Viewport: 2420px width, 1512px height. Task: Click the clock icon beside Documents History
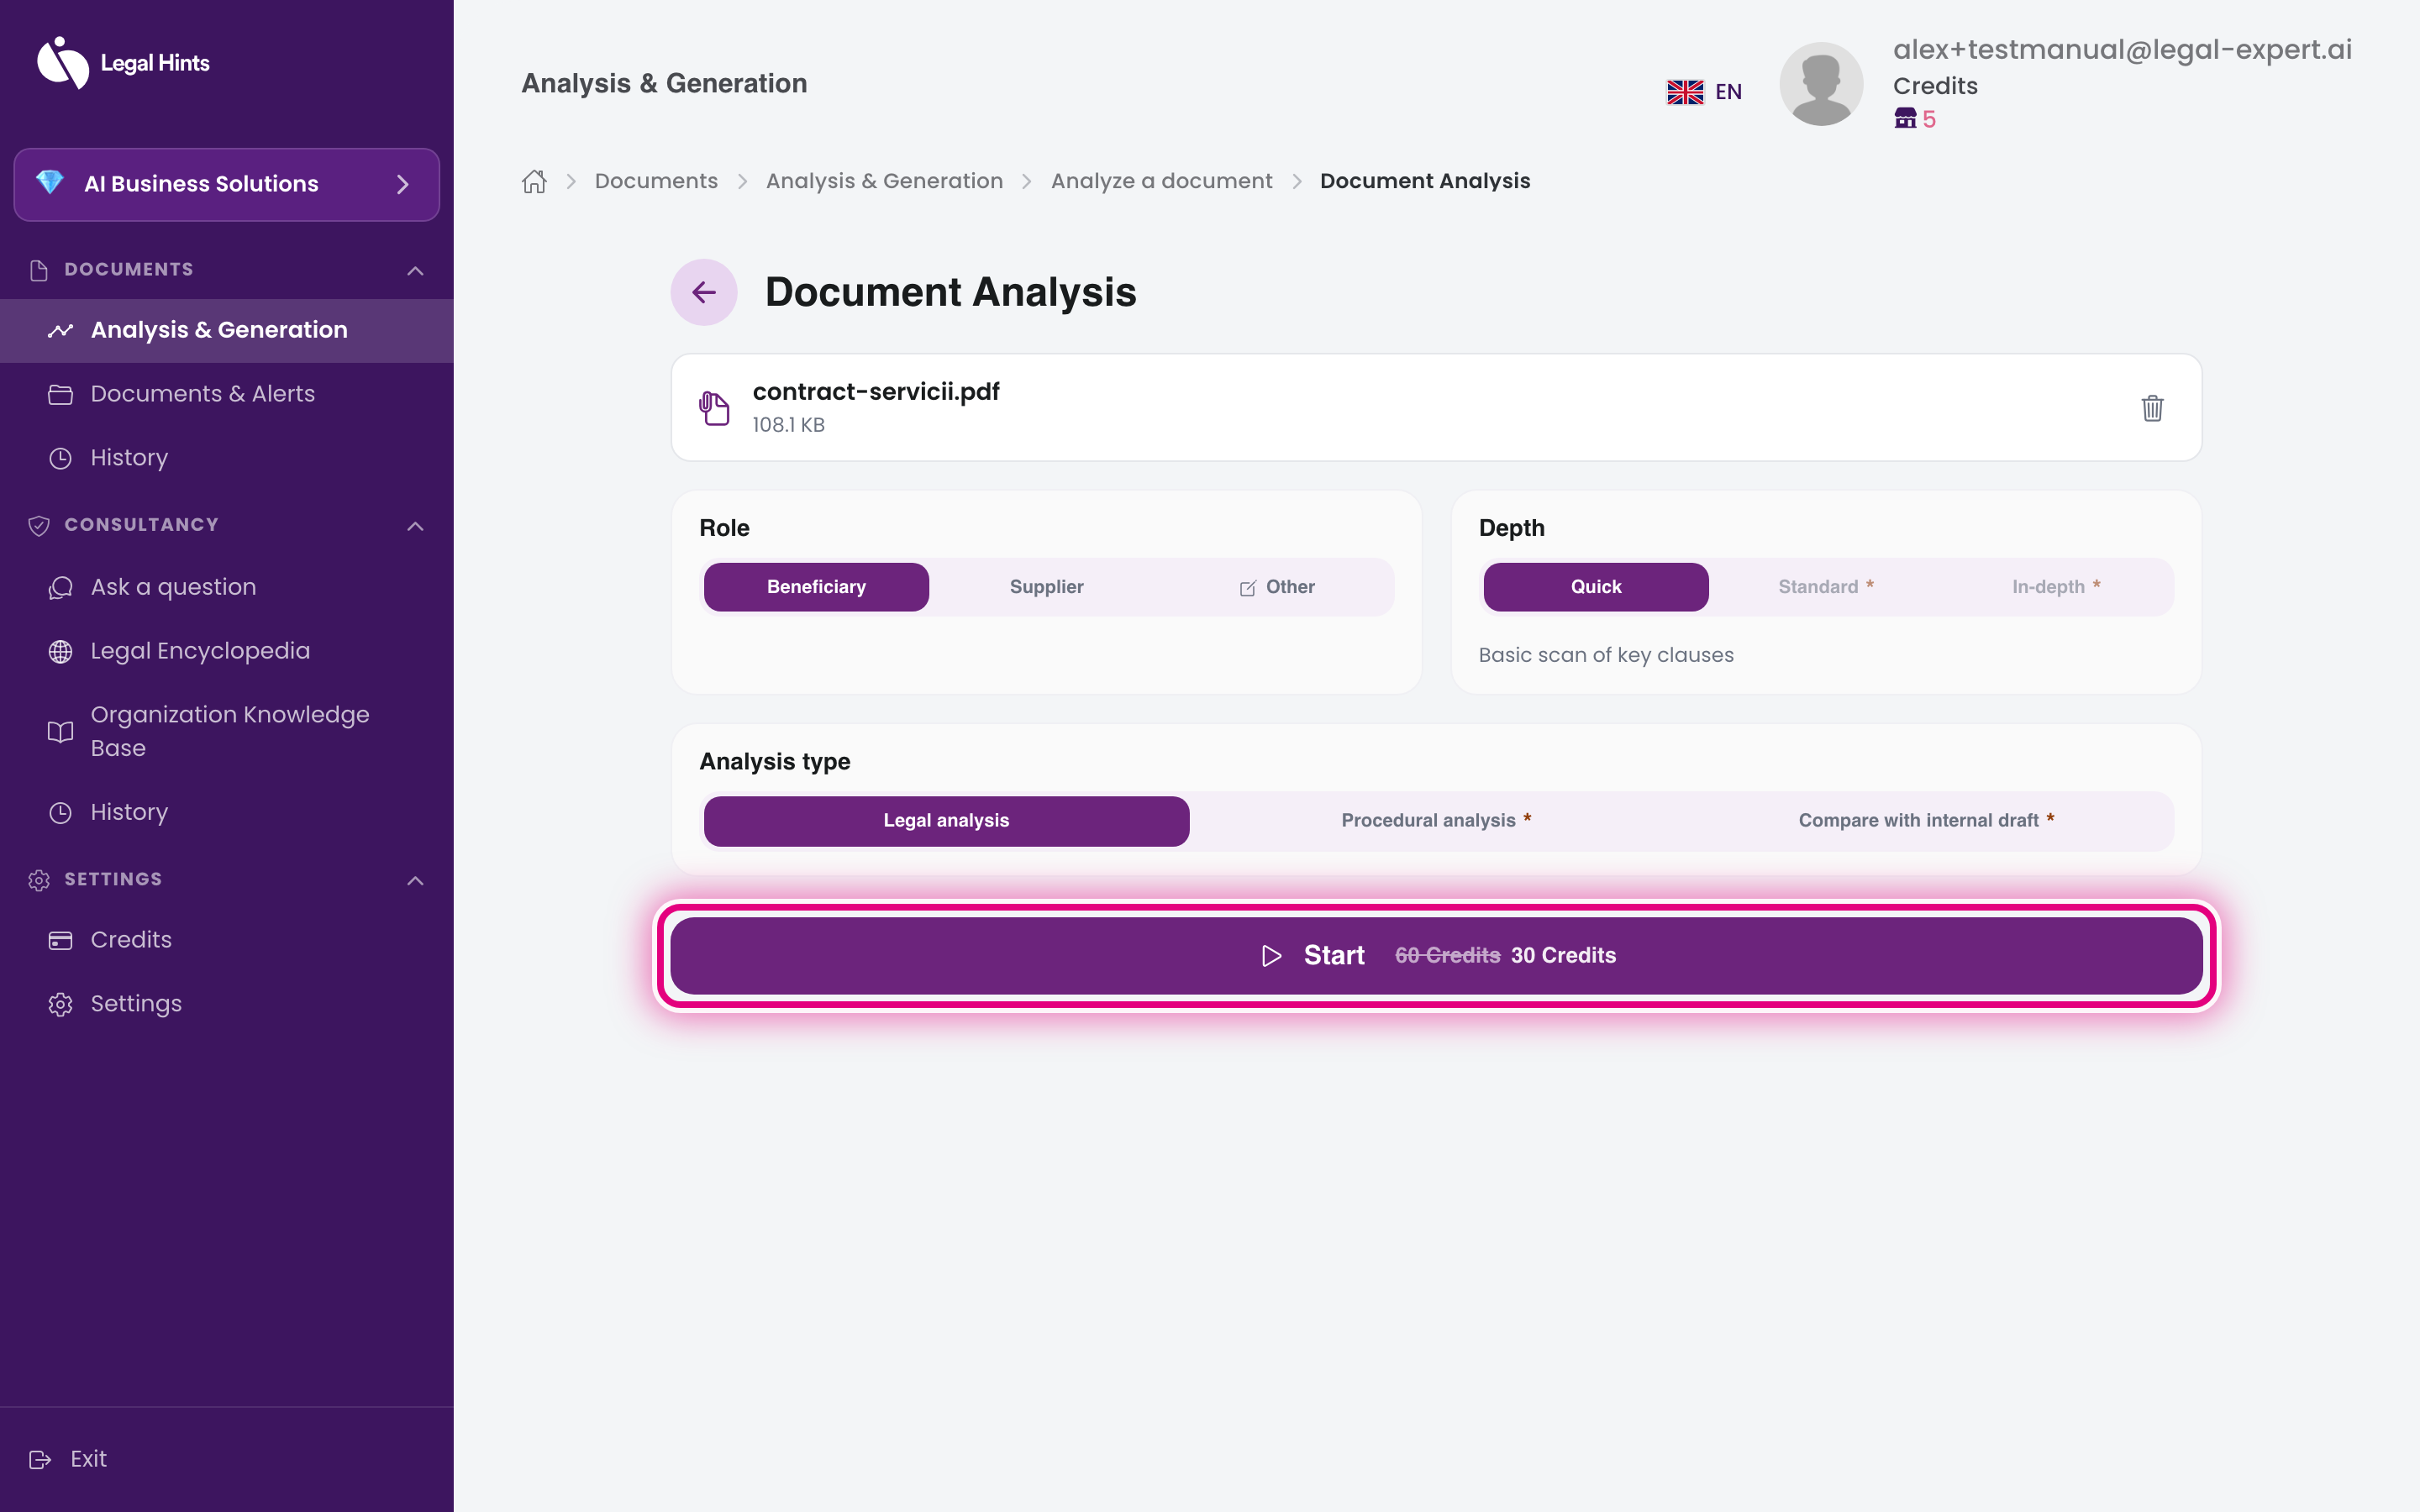(x=61, y=458)
